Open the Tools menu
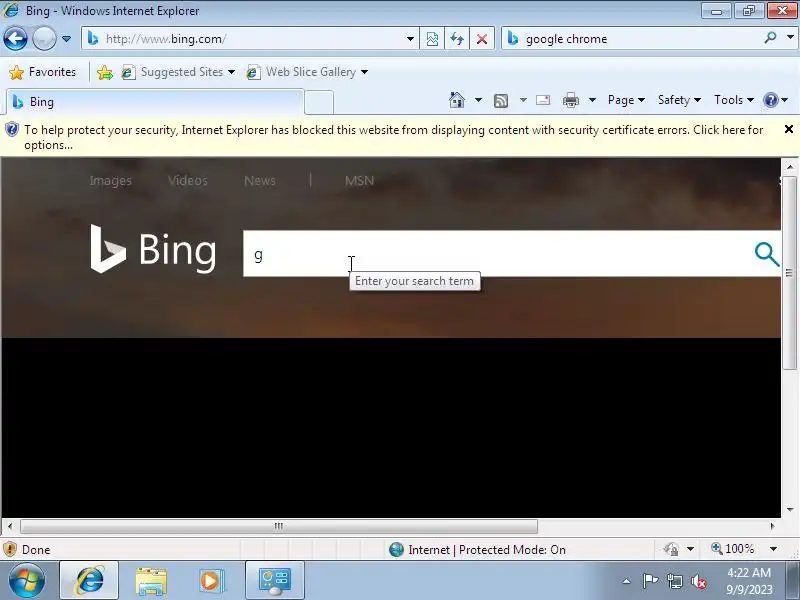Image resolution: width=800 pixels, height=600 pixels. pos(734,100)
